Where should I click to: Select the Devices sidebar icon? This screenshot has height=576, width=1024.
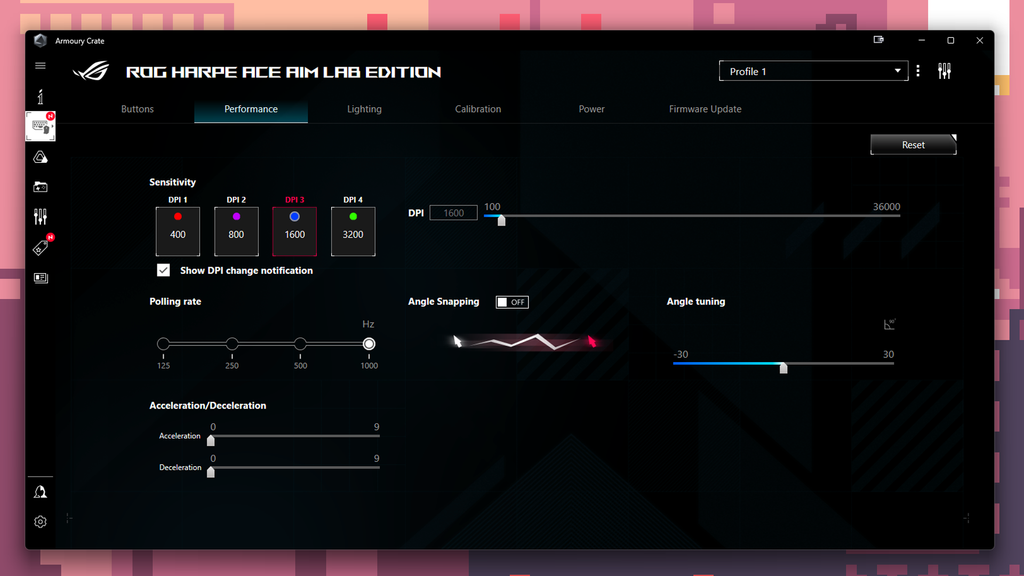(x=40, y=126)
